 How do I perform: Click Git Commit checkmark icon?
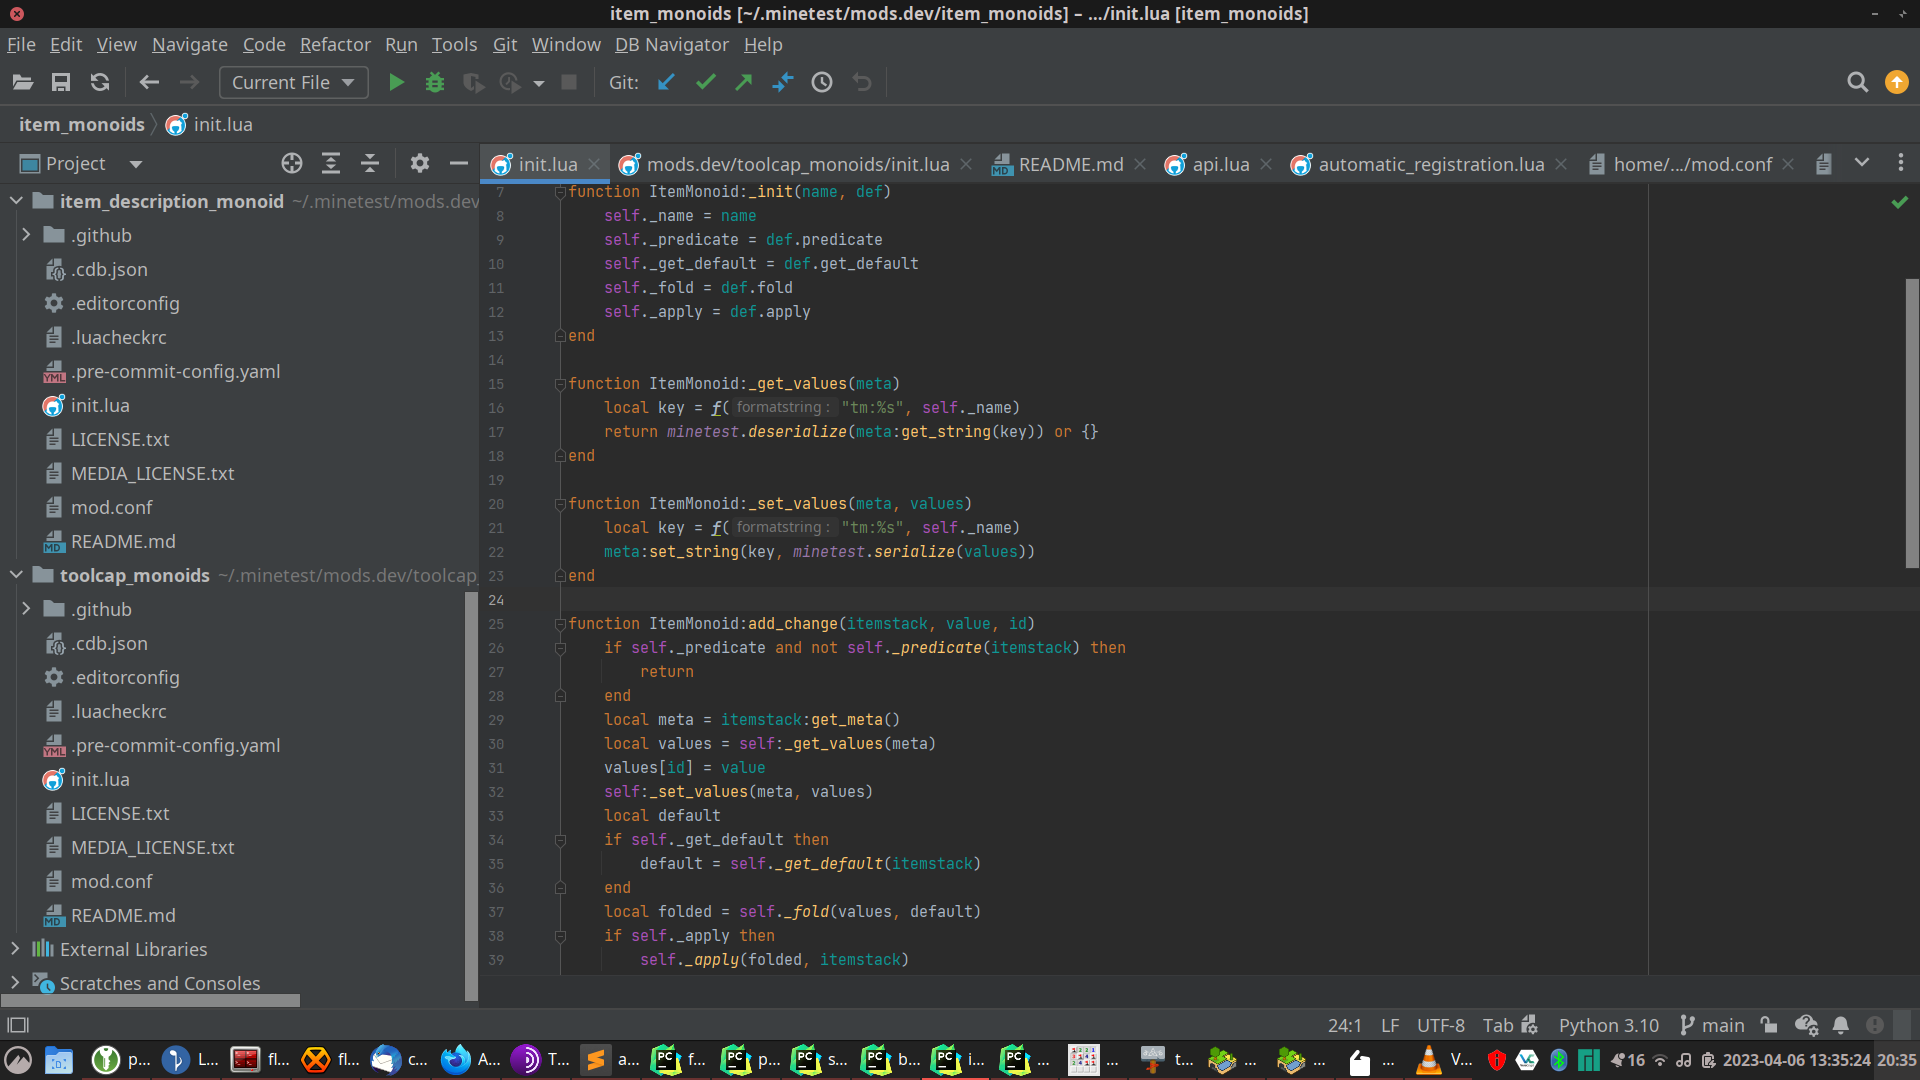coord(705,83)
